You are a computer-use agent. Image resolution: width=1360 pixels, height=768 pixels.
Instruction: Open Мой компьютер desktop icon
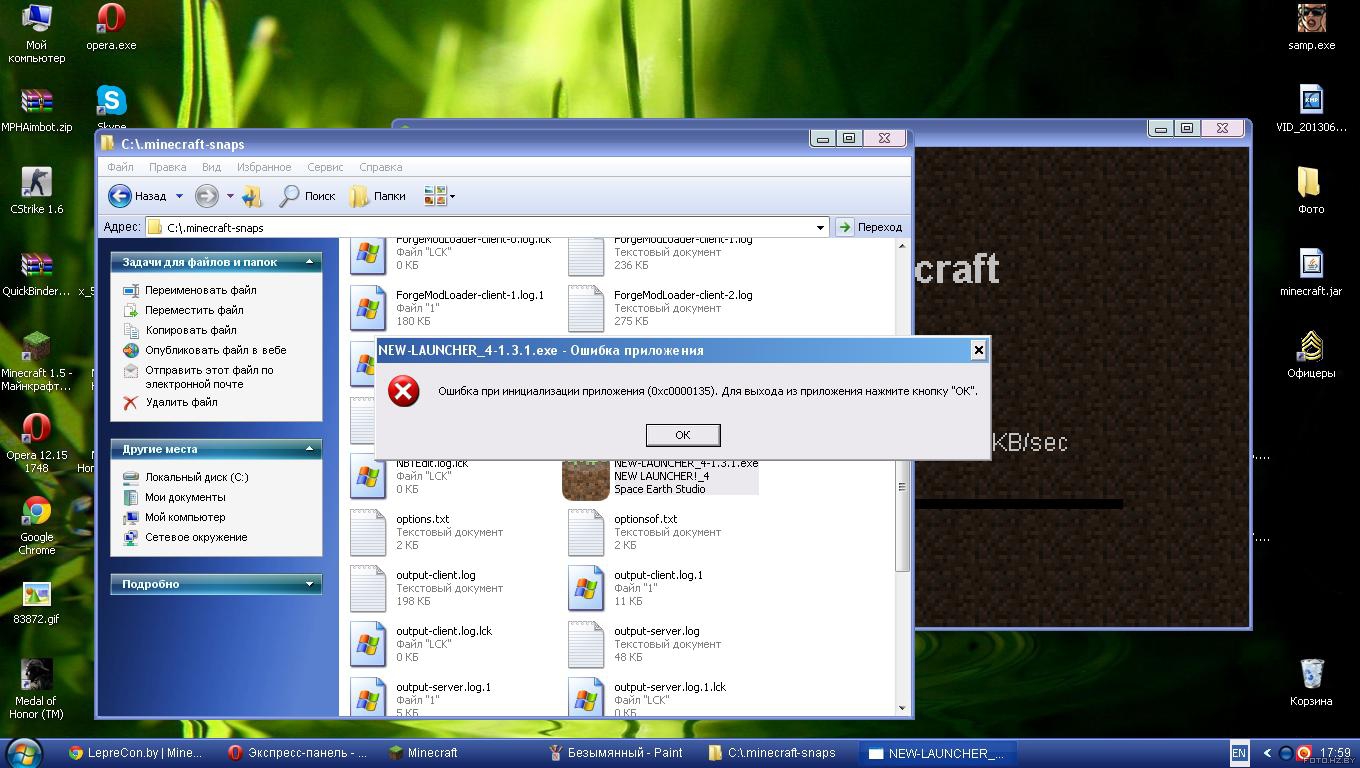(36, 33)
